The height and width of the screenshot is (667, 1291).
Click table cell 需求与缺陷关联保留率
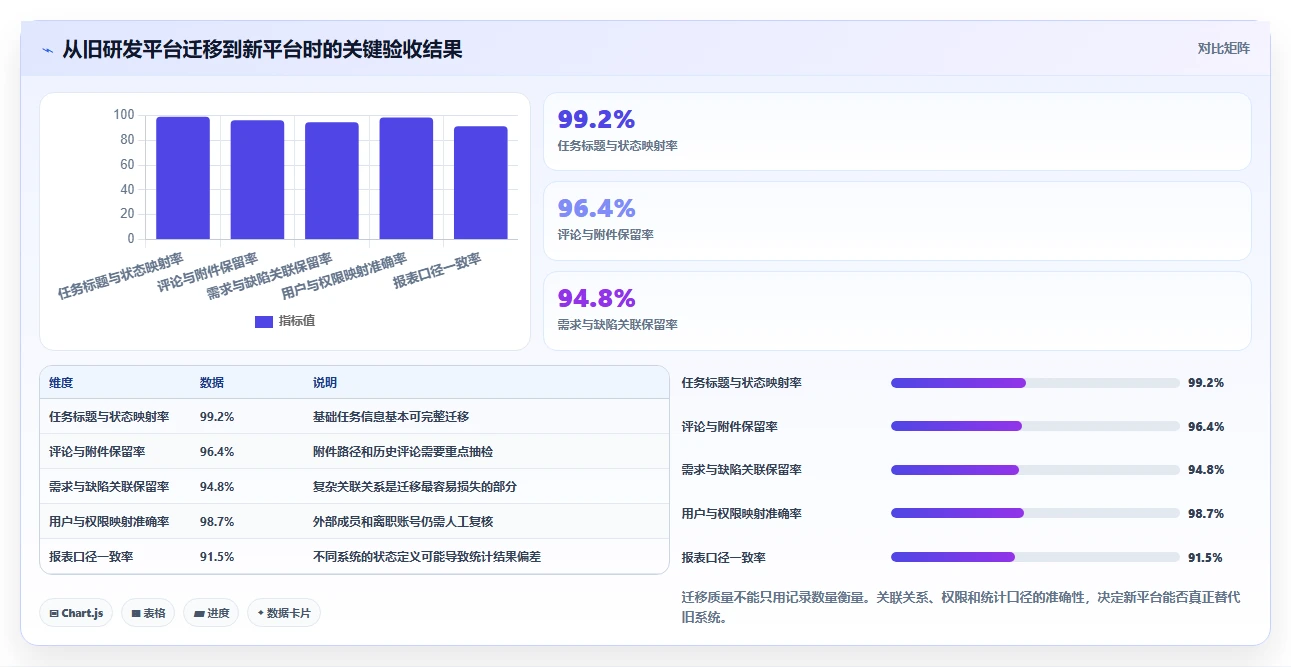point(109,486)
